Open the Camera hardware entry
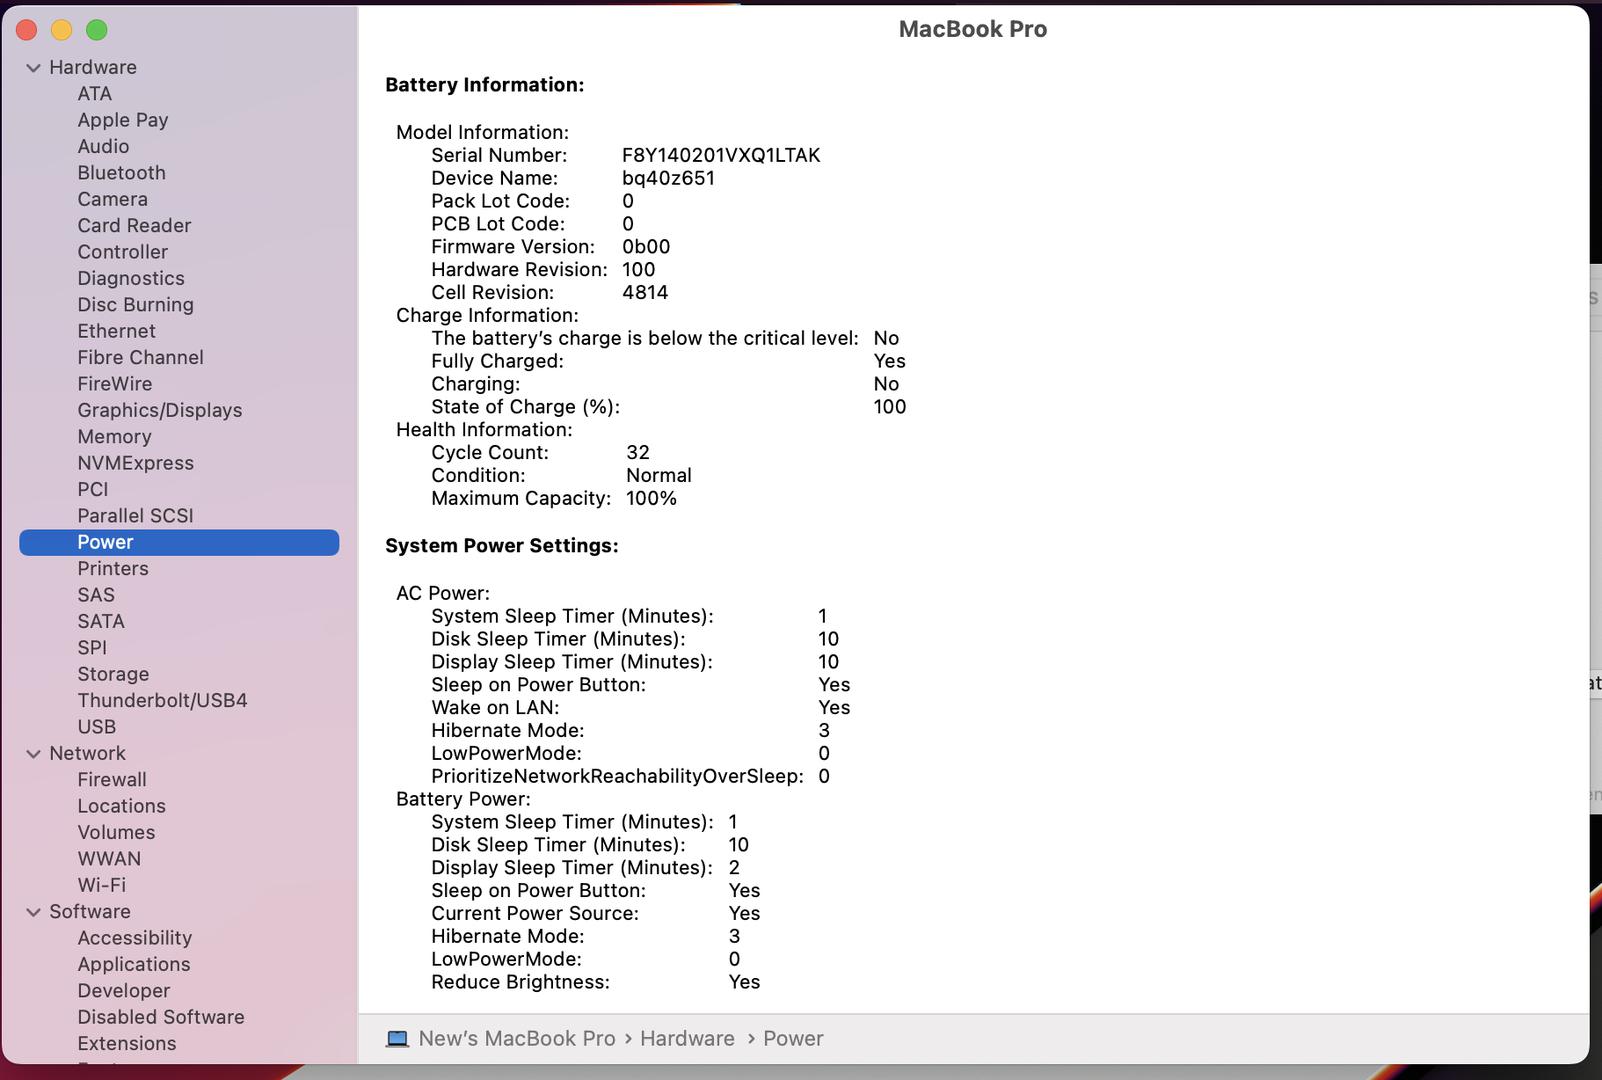This screenshot has width=1602, height=1080. coord(113,199)
